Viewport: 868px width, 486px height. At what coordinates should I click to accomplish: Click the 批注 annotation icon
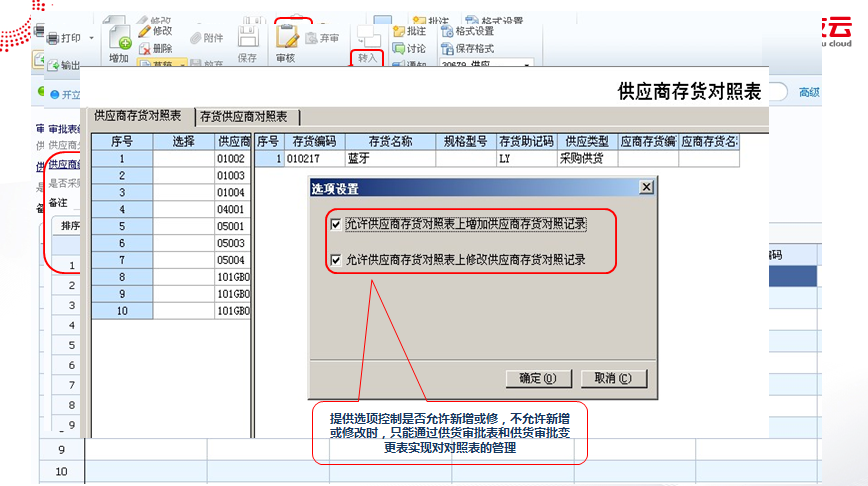[399, 31]
